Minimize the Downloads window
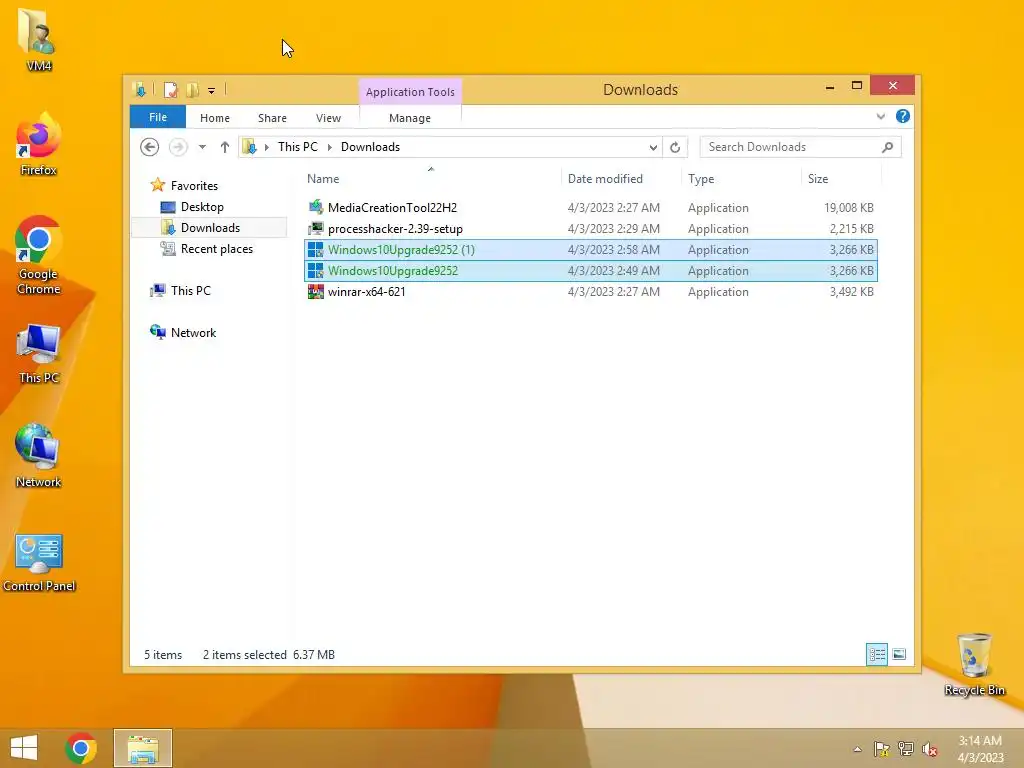This screenshot has height=768, width=1024. tap(829, 87)
